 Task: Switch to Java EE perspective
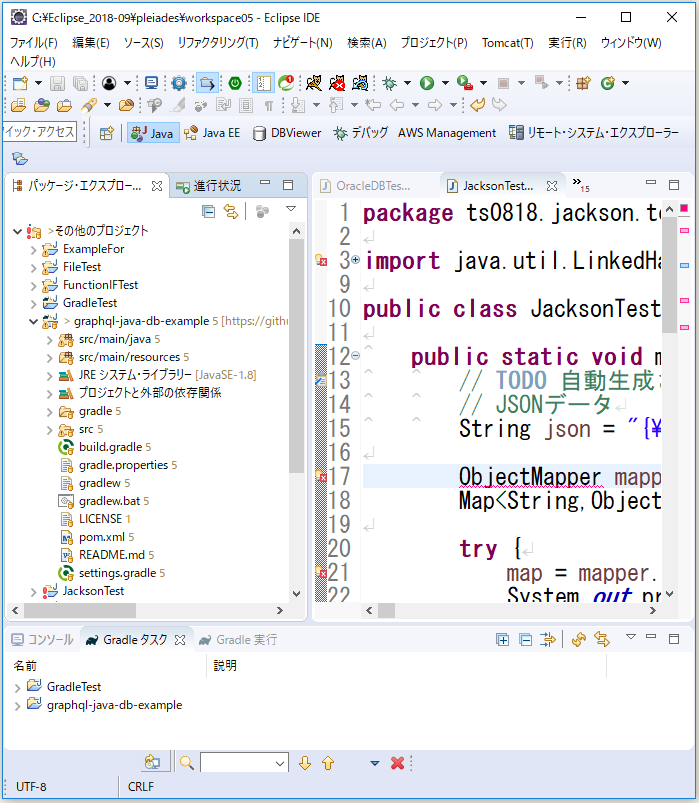click(x=213, y=133)
